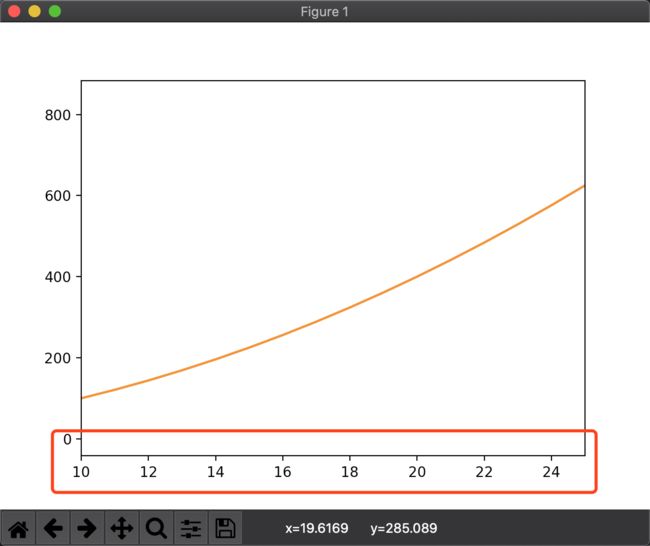Click the y=285.089 coordinate readout
The width and height of the screenshot is (650, 546).
(404, 528)
